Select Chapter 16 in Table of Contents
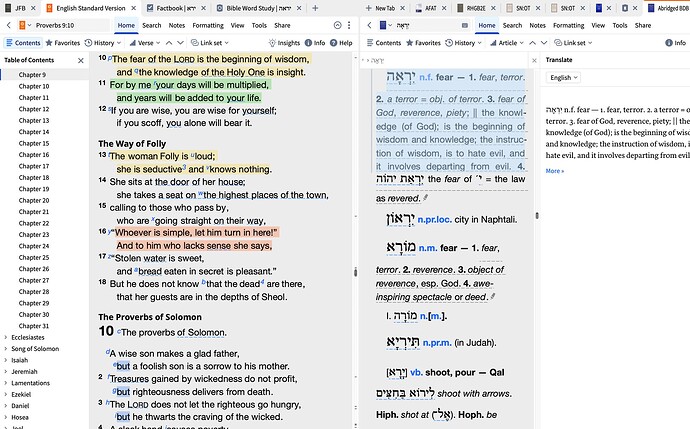Image resolution: width=690 pixels, height=429 pixels. (x=34, y=155)
